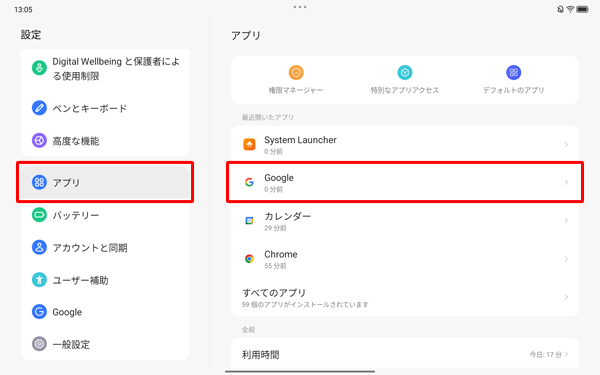Click 59 個のアプリがインストールされています text
This screenshot has height=375, width=600.
tap(305, 305)
